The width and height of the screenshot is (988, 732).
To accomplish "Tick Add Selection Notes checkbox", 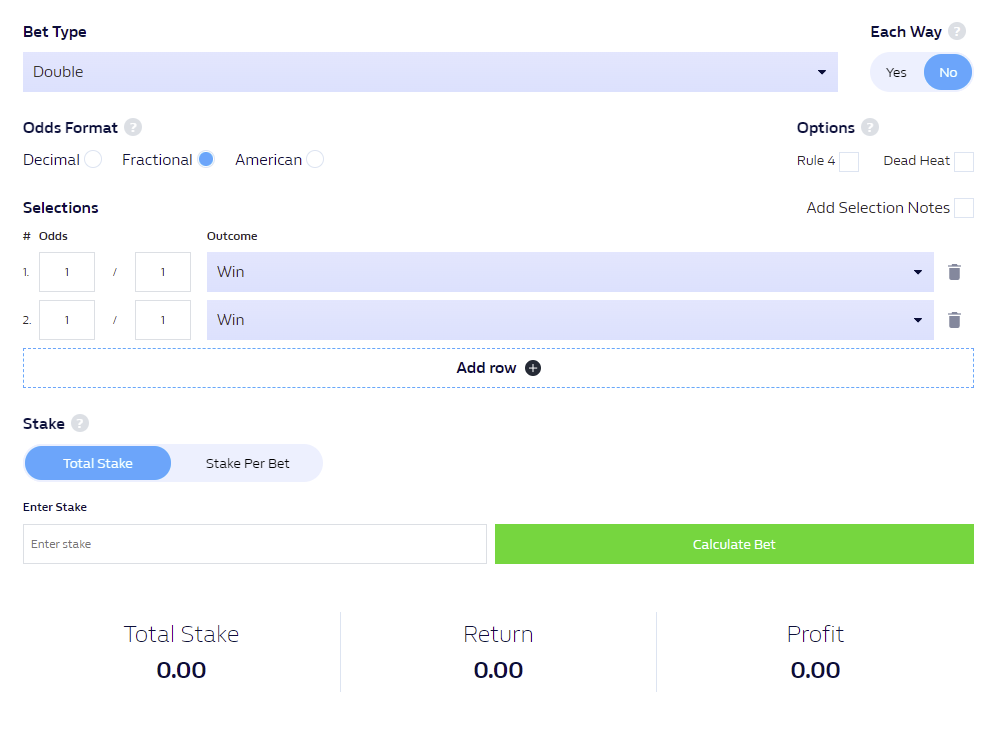I will [x=963, y=208].
